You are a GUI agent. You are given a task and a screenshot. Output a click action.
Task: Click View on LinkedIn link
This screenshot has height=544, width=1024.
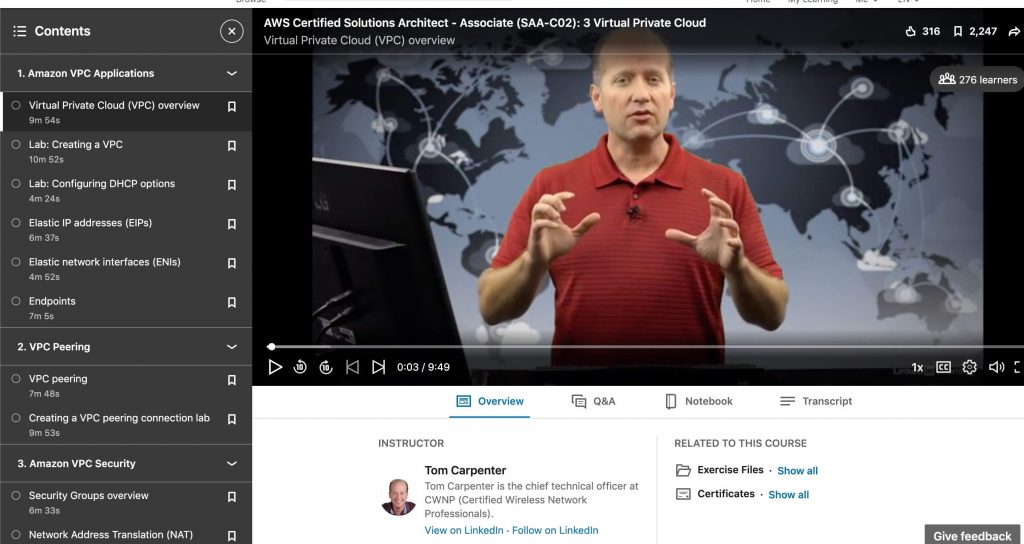pyautogui.click(x=464, y=530)
